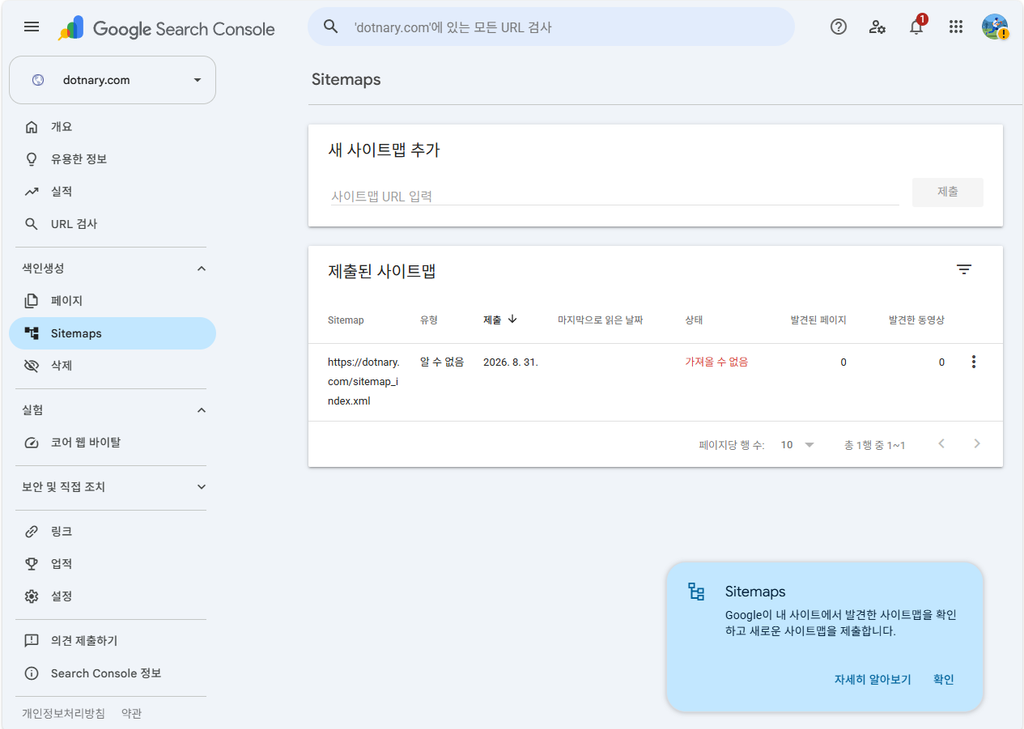Focus the URL inspection search box
The height and width of the screenshot is (729, 1024).
(x=551, y=27)
